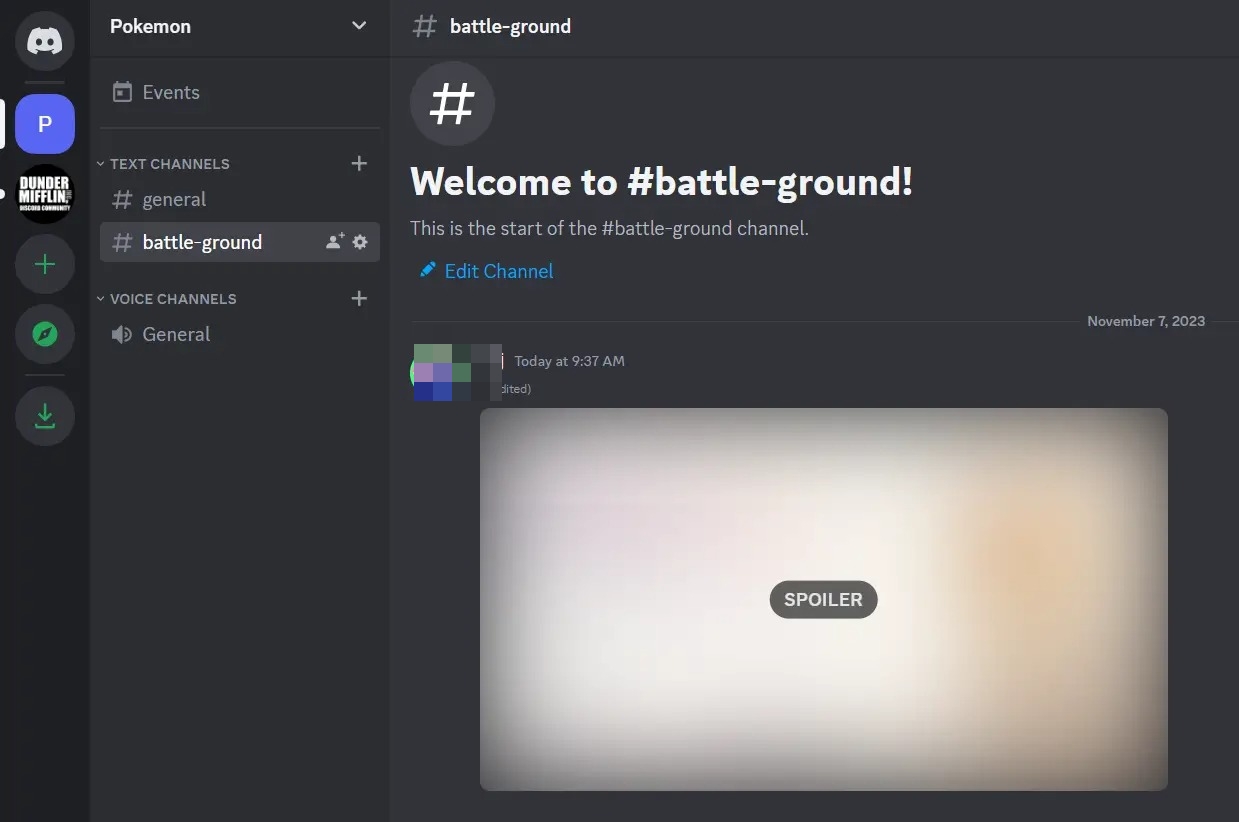Expand the Pokemon server dropdown

click(359, 26)
